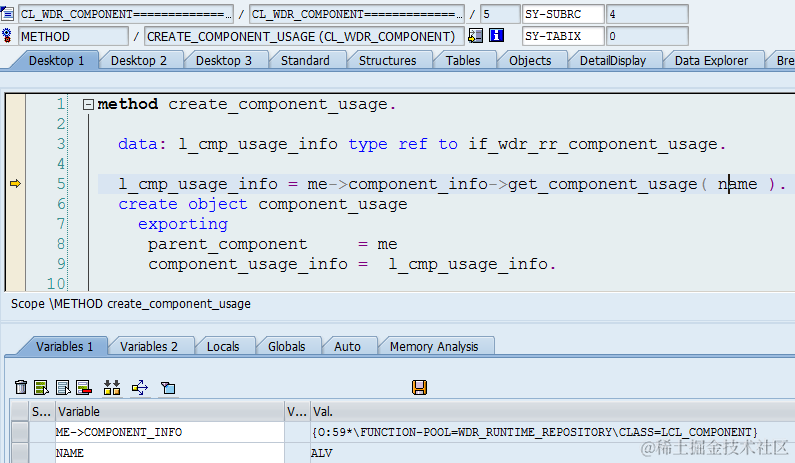The height and width of the screenshot is (463, 795).
Task: Click the SY-TABIX value 0 field
Action: [647, 36]
